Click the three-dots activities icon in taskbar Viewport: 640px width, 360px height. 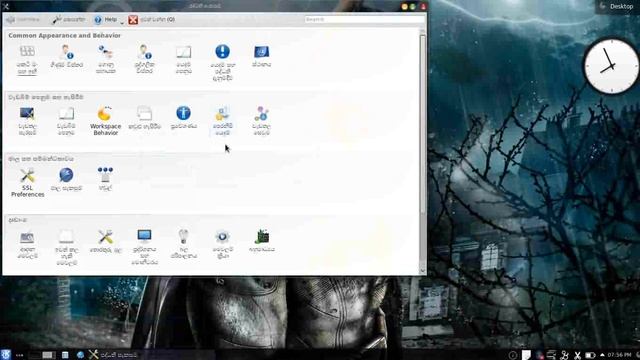pos(19,355)
